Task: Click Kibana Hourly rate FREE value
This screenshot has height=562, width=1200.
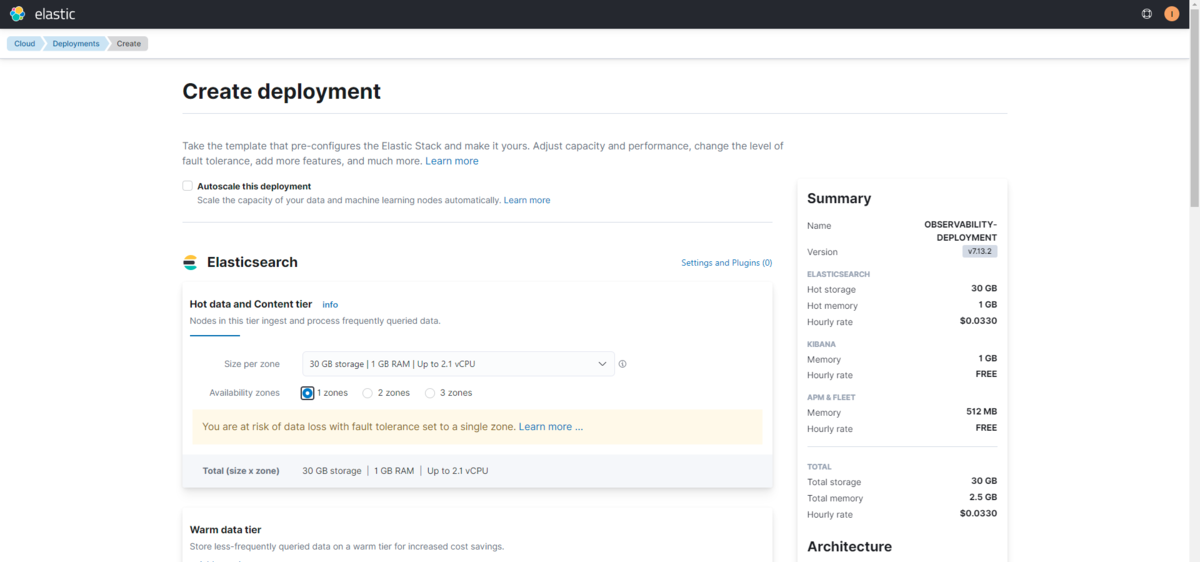Action: (986, 374)
